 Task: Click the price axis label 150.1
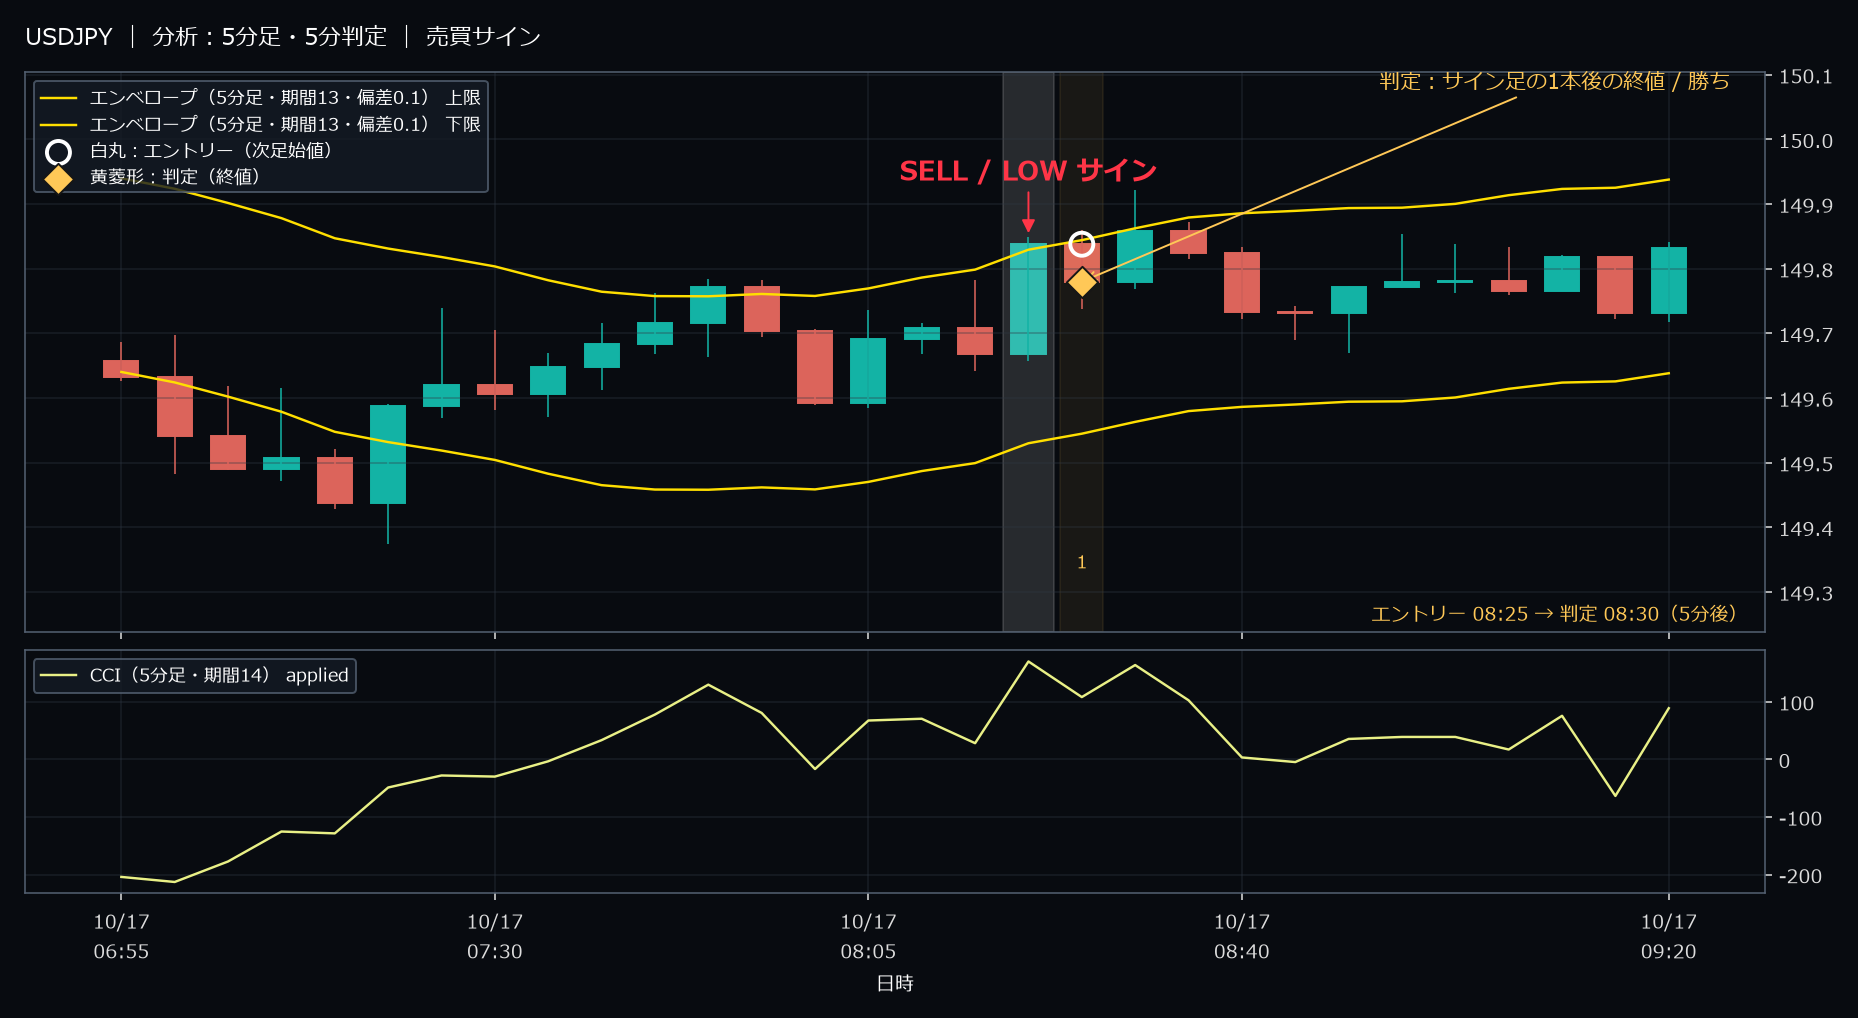point(1805,77)
